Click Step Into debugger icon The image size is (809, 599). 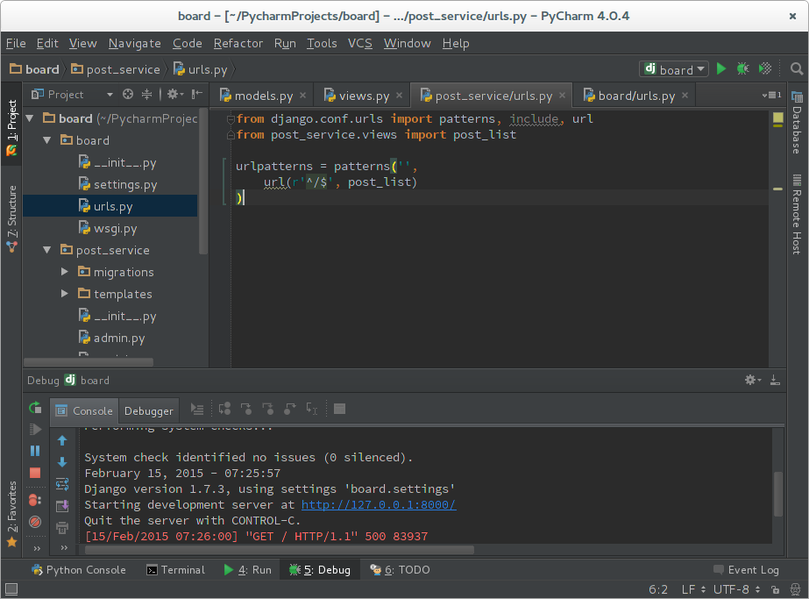coord(246,409)
